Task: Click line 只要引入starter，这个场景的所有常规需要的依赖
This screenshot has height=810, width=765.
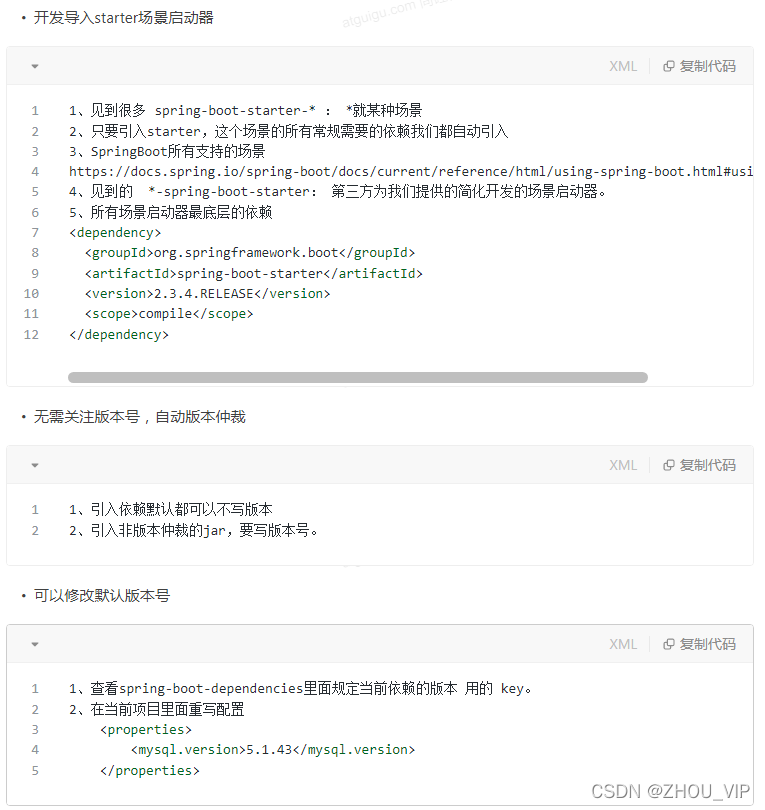Action: [289, 131]
